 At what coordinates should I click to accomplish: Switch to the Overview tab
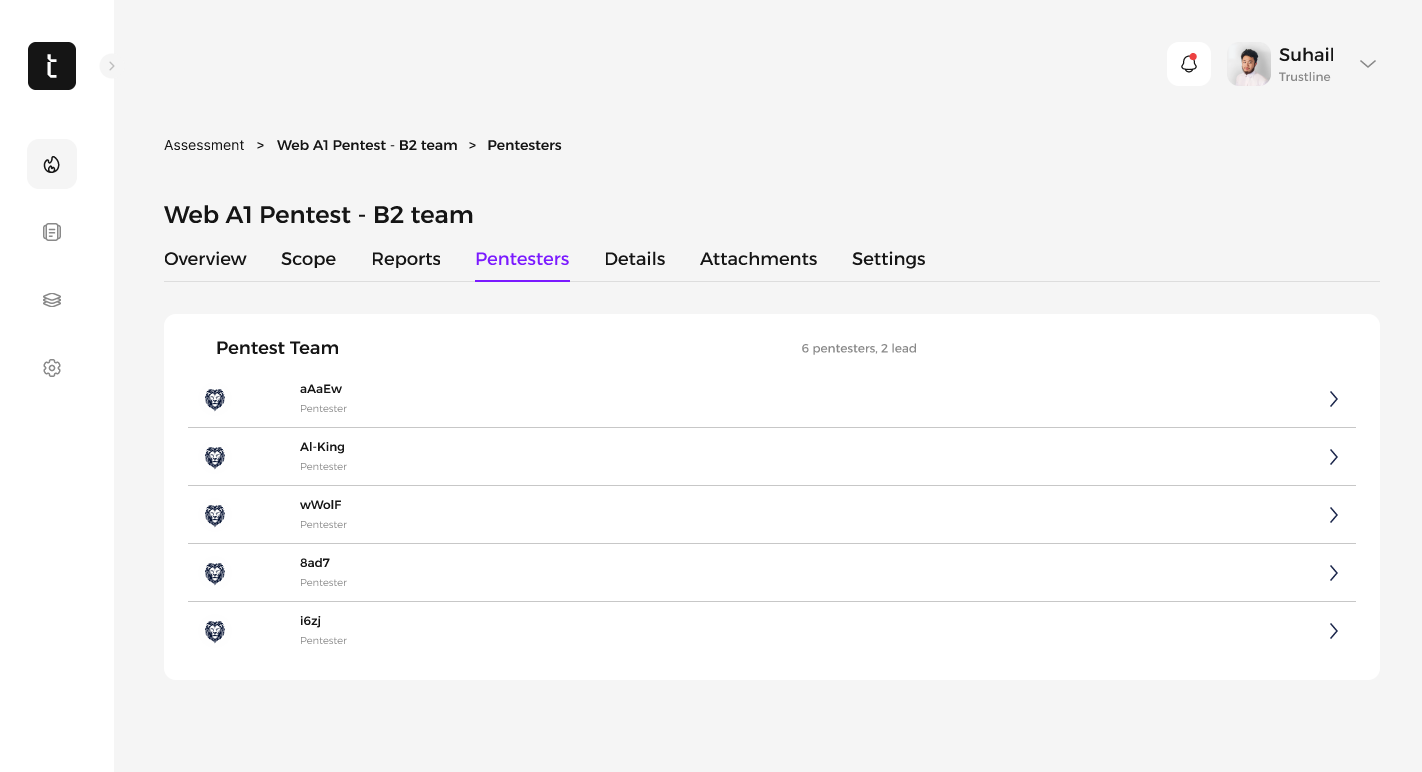click(205, 259)
